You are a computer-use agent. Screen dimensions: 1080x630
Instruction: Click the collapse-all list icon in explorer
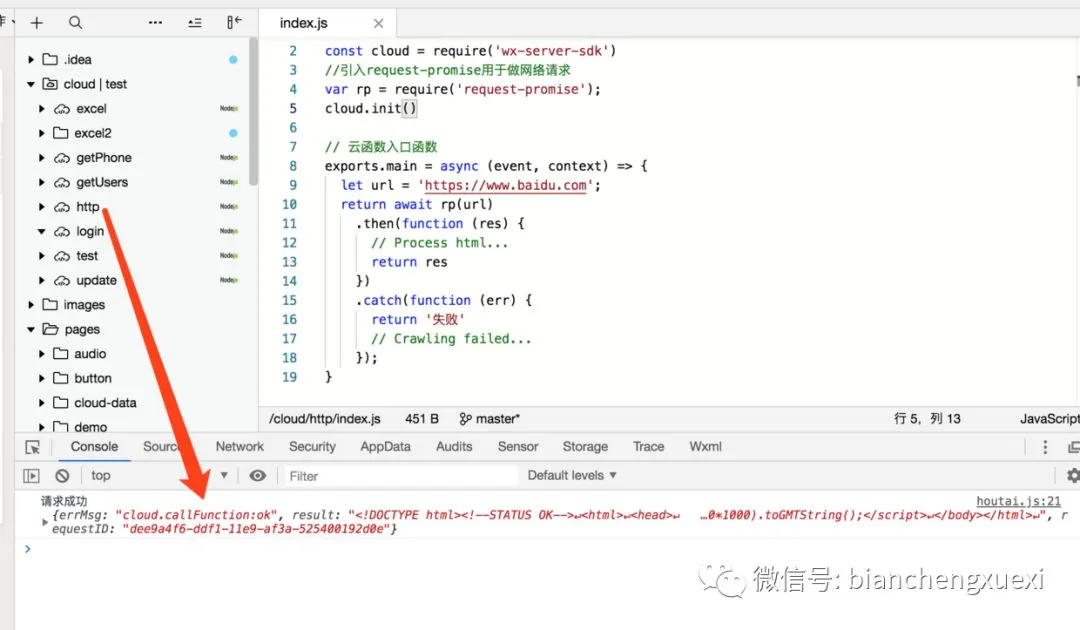pos(195,23)
